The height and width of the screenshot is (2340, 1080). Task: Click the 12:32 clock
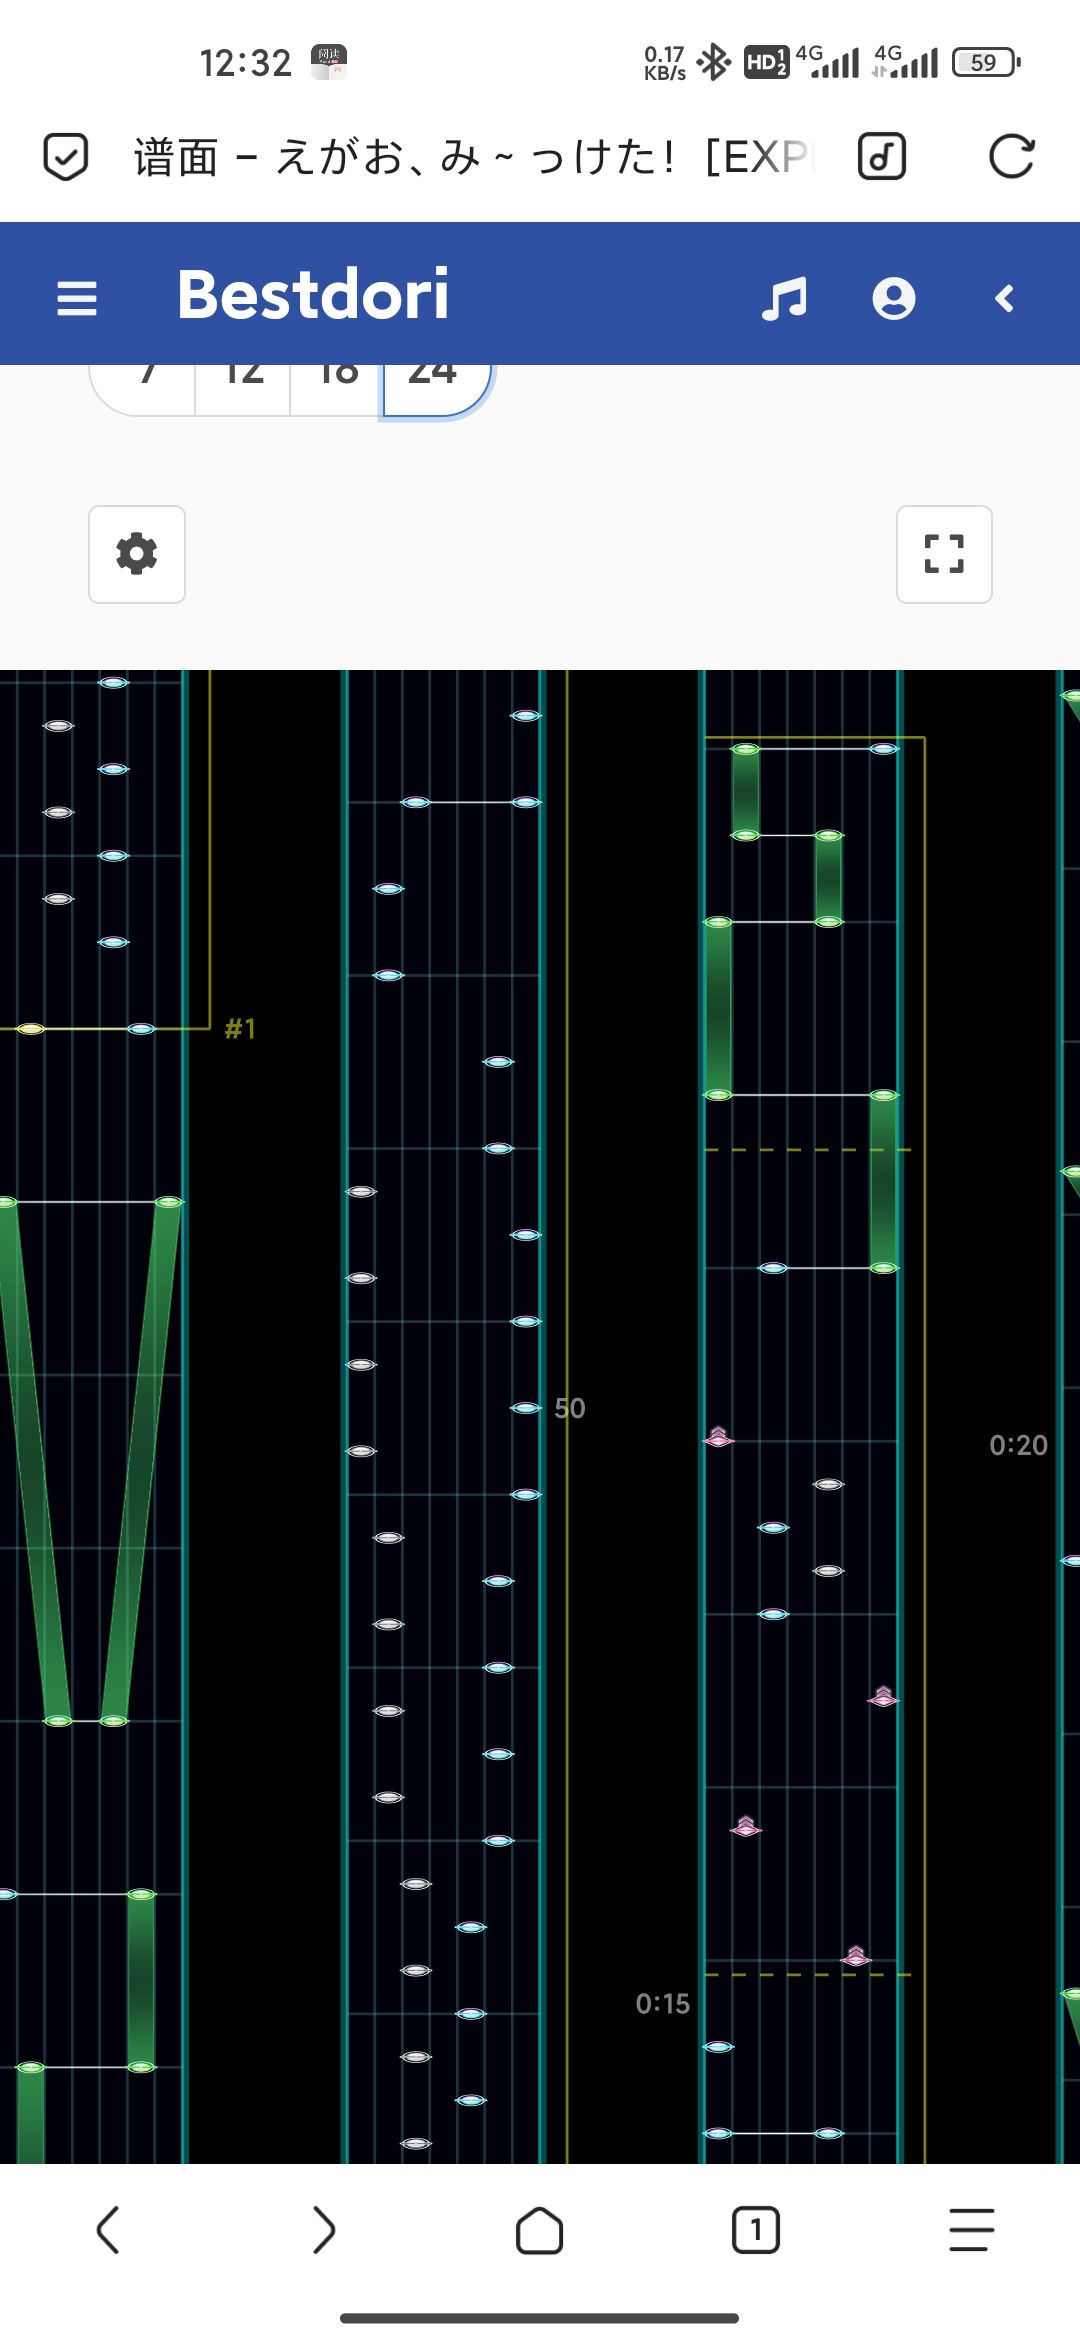pos(246,63)
